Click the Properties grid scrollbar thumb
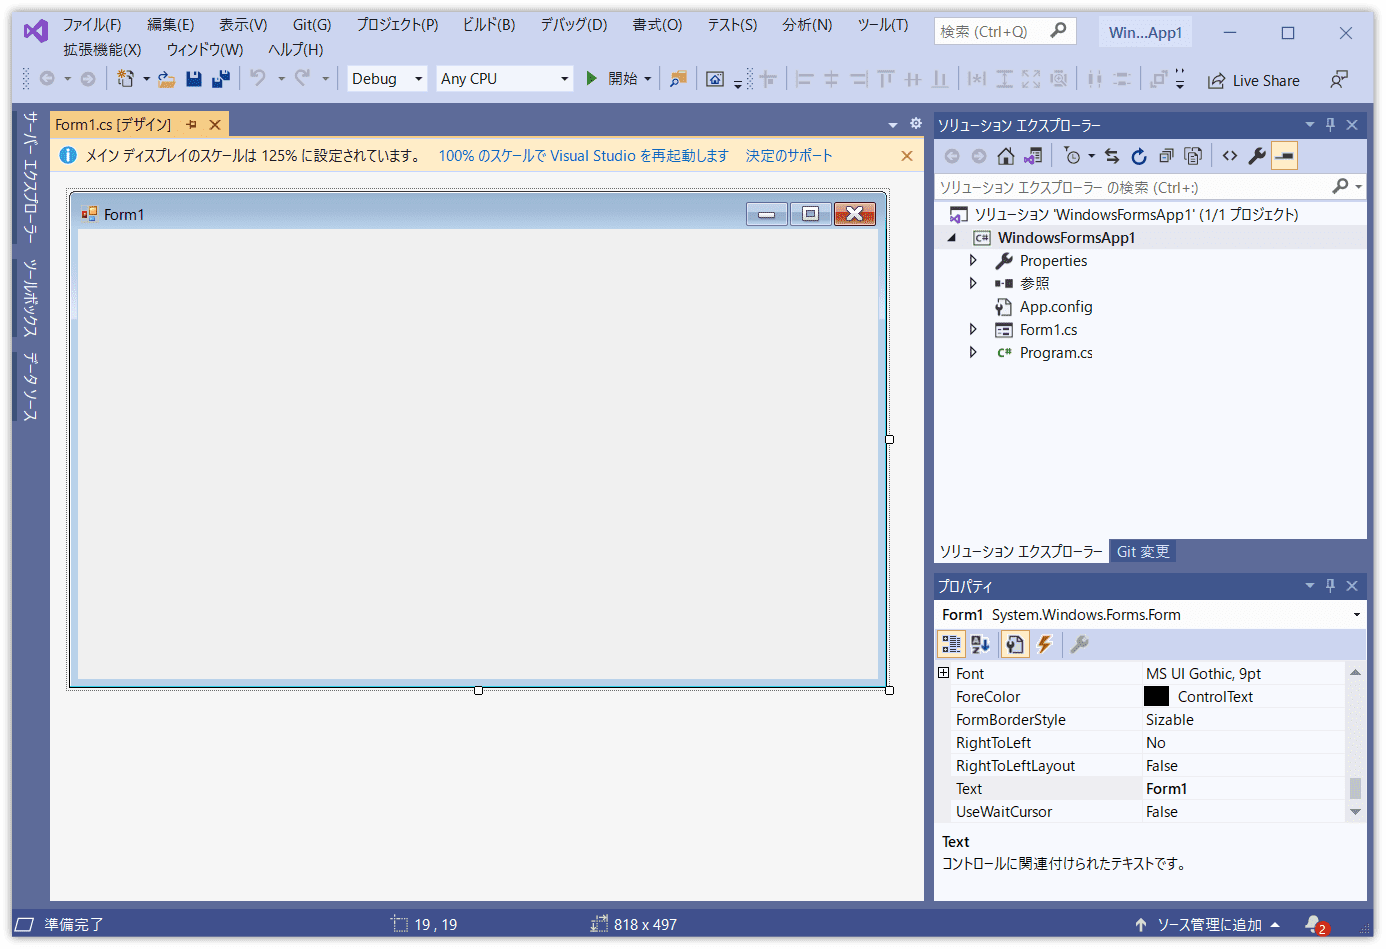 (1355, 788)
